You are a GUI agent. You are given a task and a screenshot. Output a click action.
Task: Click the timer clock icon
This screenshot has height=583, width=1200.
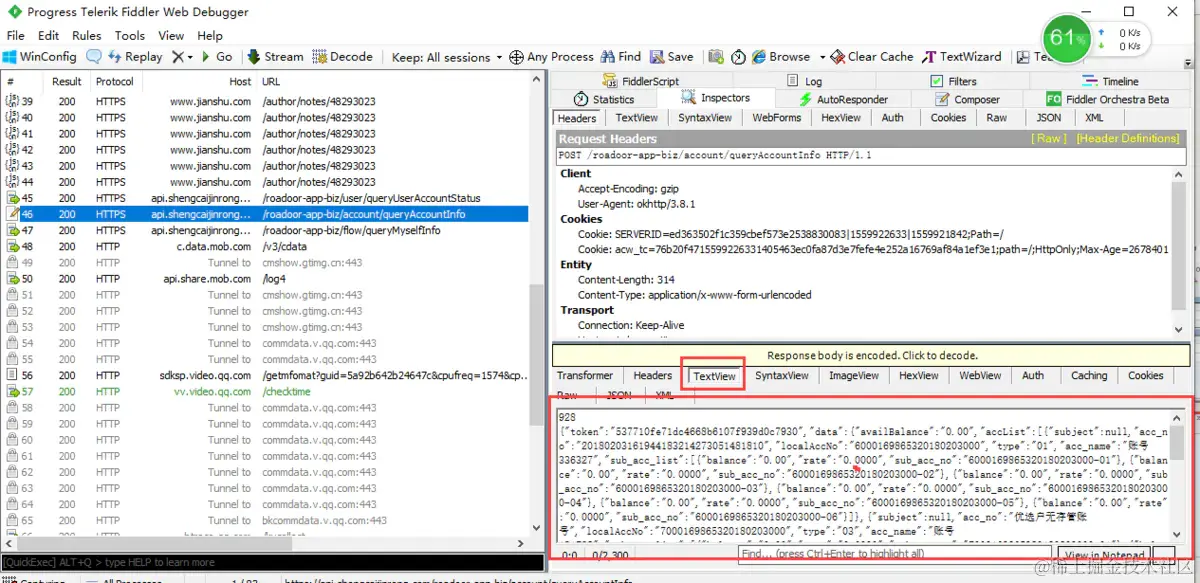(x=740, y=57)
